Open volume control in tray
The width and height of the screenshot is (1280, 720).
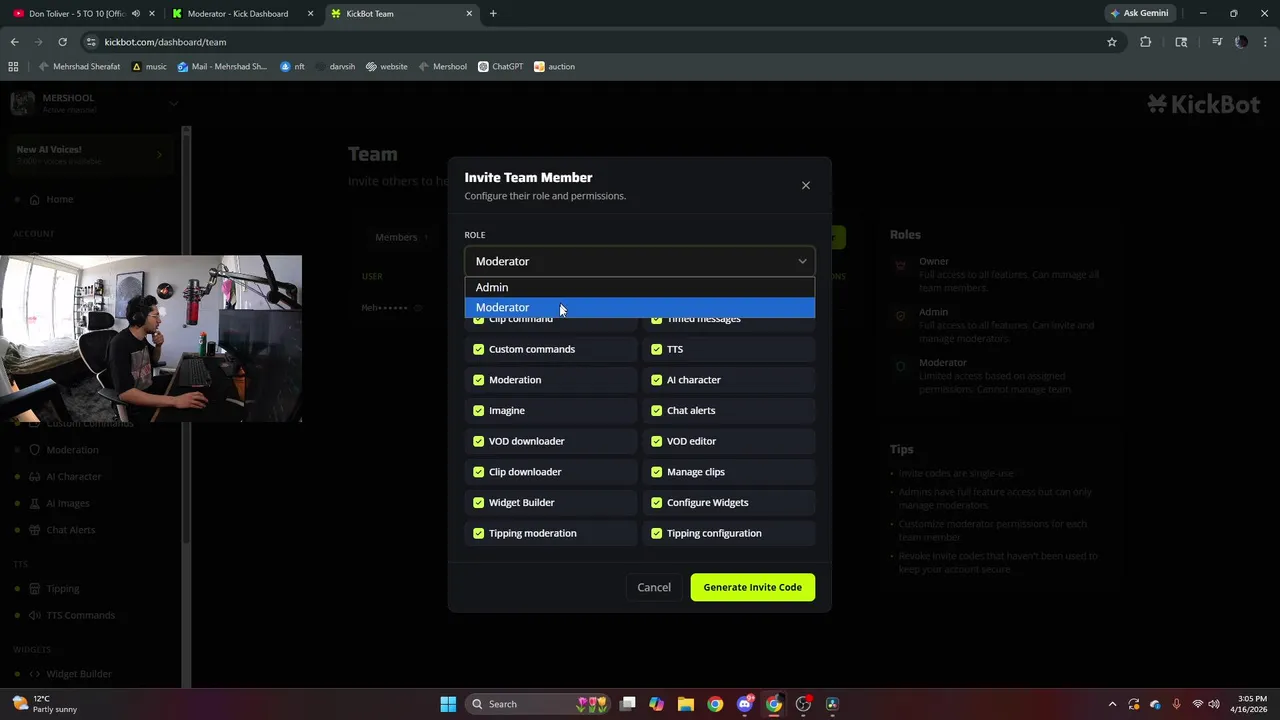click(x=1215, y=704)
